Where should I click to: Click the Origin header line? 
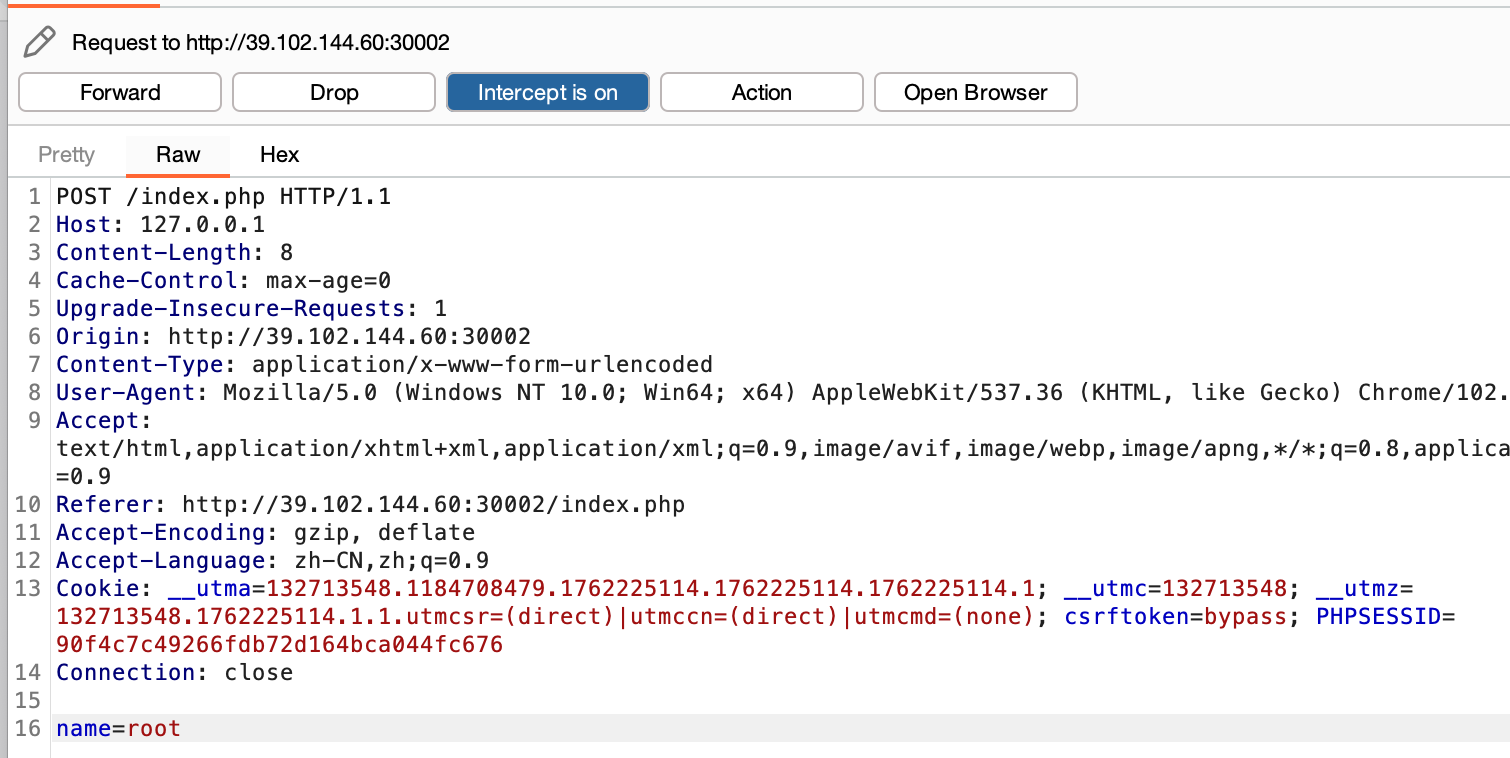[x=292, y=337]
